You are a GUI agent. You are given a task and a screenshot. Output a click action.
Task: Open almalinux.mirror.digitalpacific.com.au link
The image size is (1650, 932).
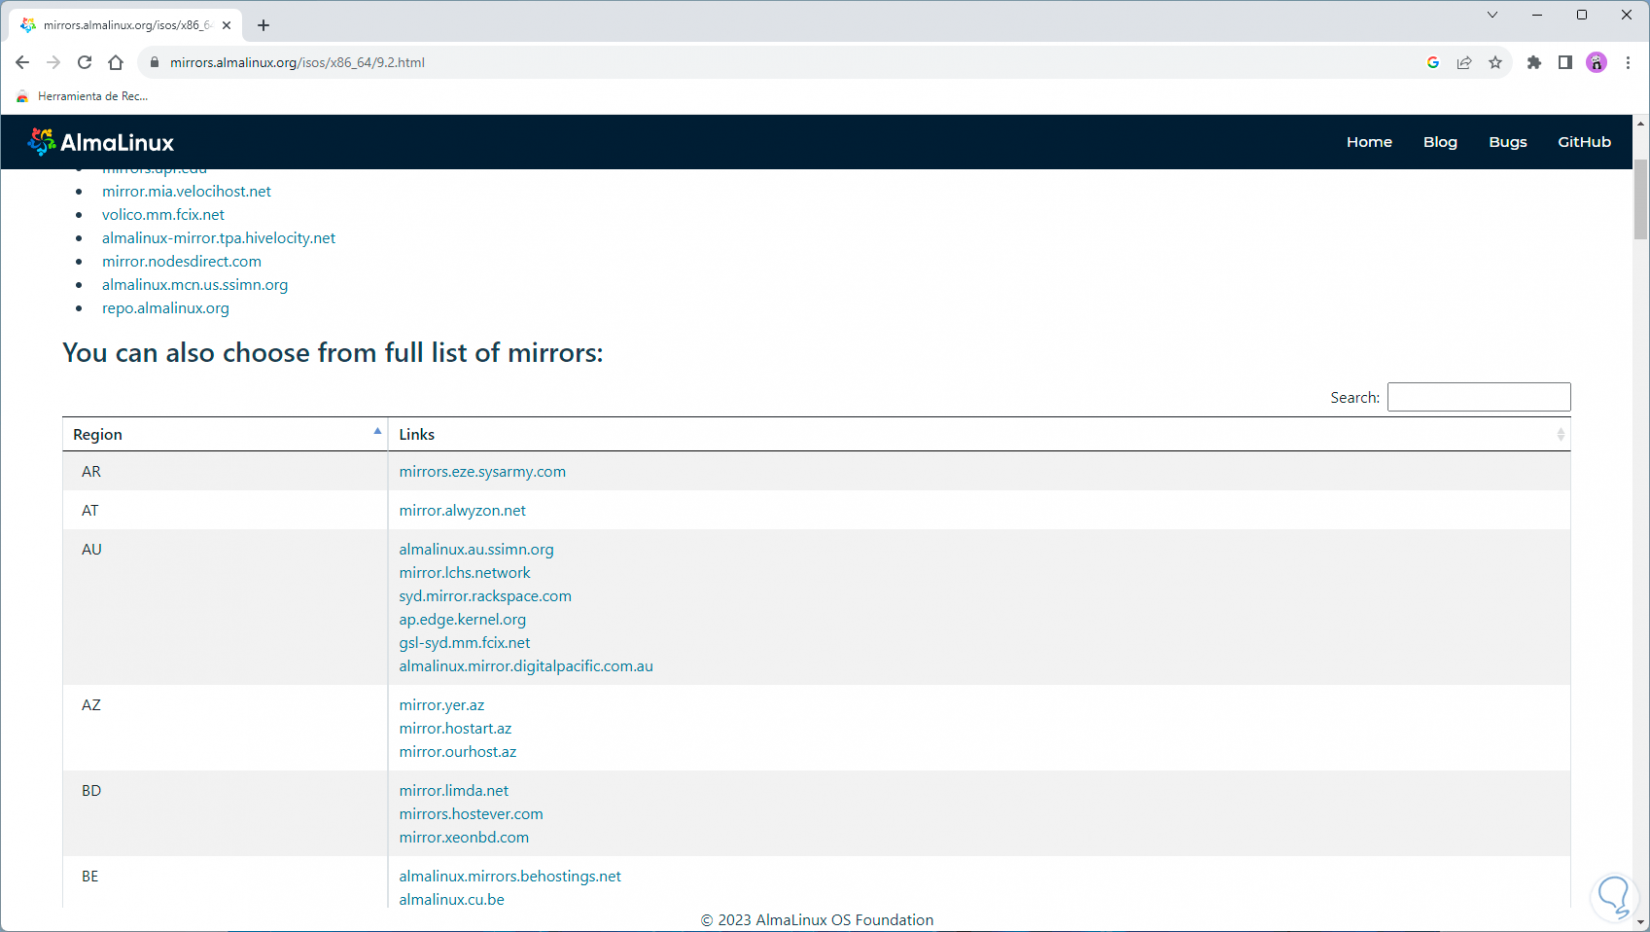pyautogui.click(x=526, y=666)
